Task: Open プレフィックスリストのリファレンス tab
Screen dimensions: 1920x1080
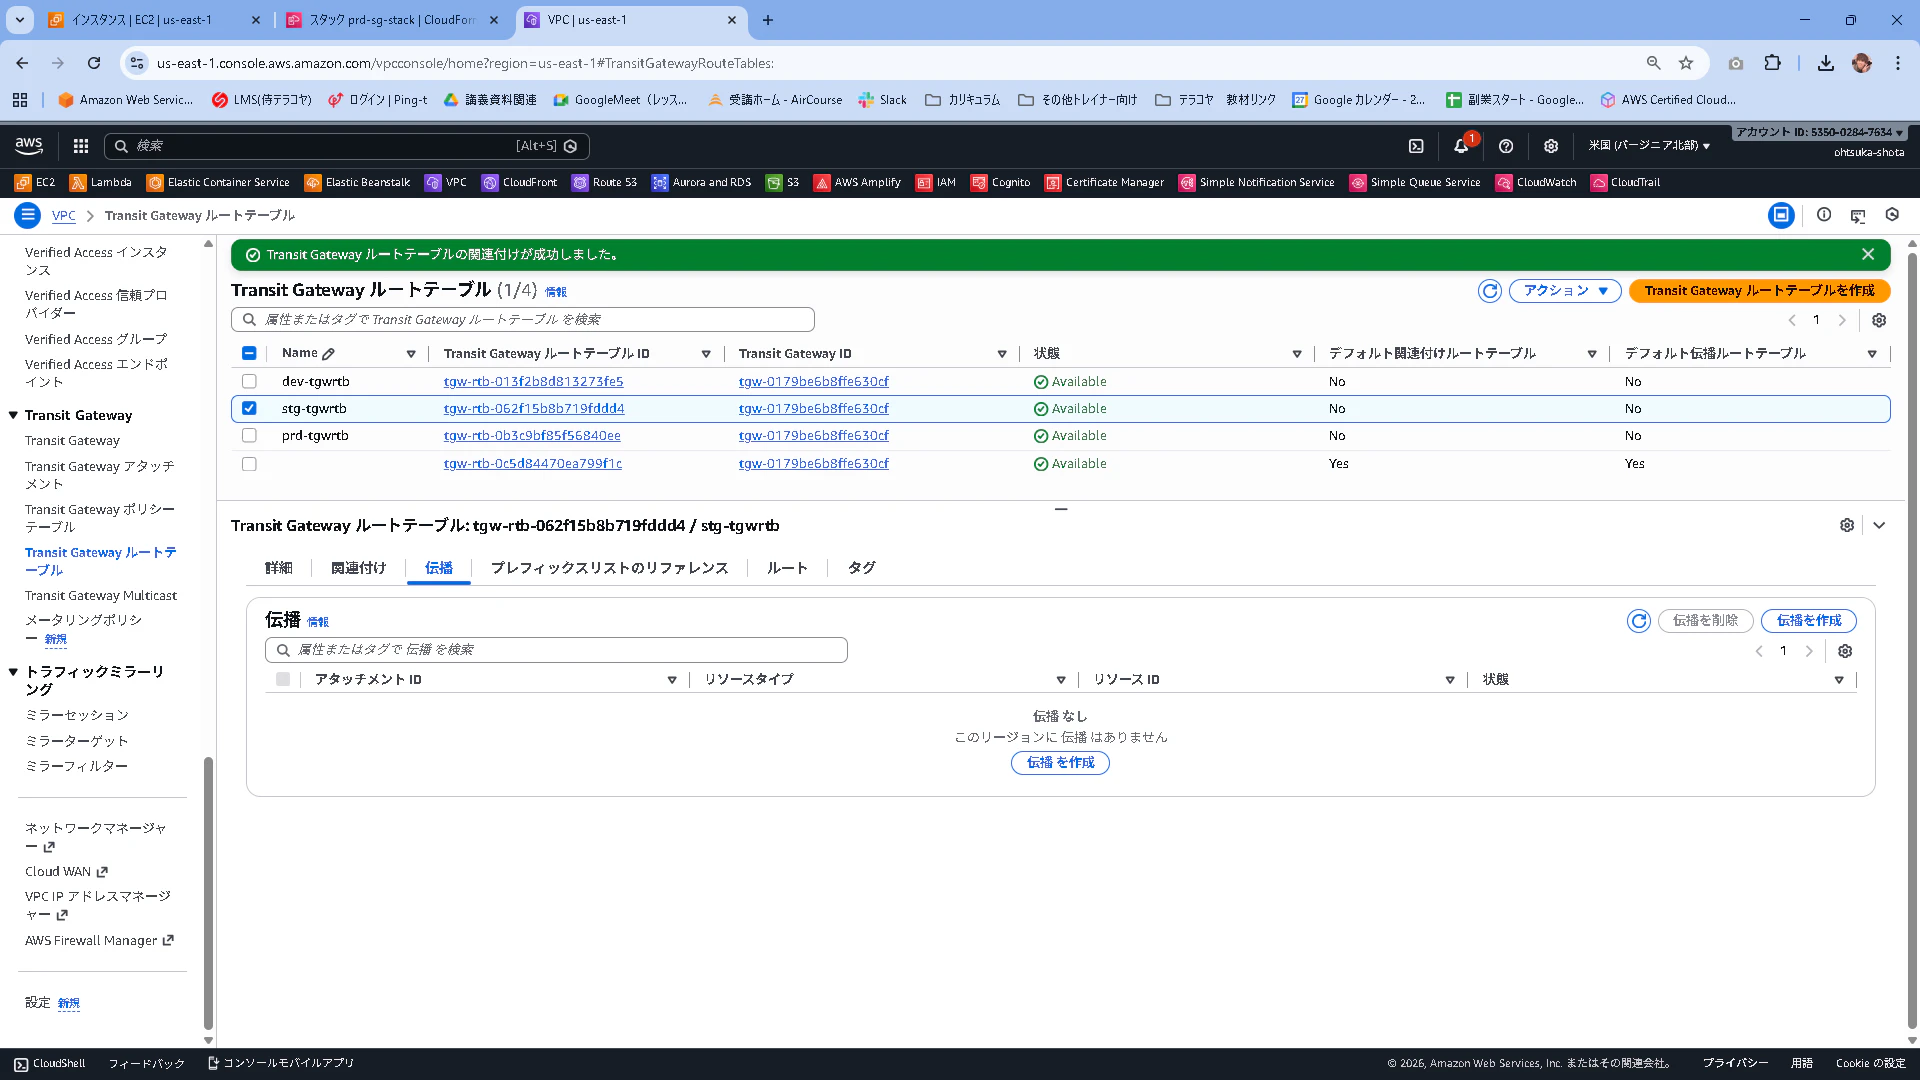Action: pyautogui.click(x=609, y=568)
